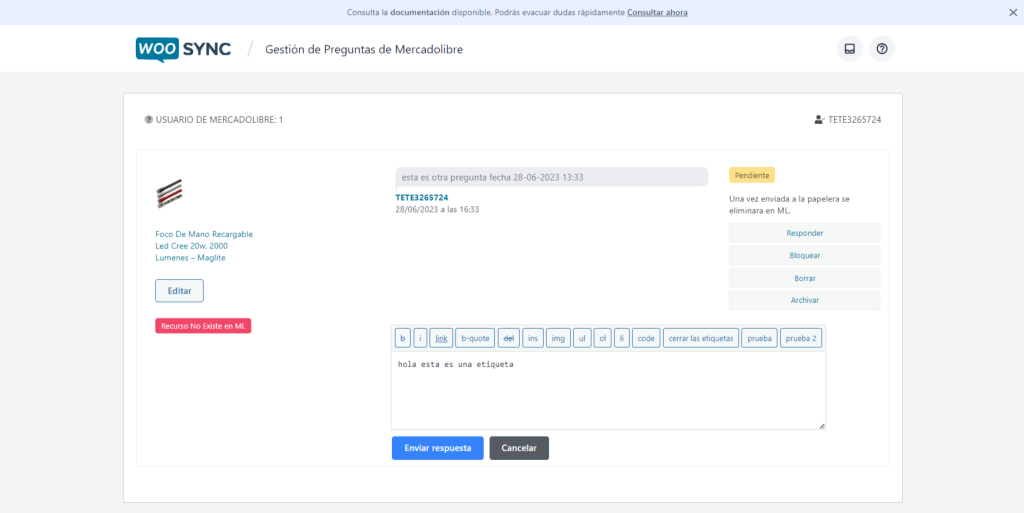This screenshot has height=513, width=1024.
Task: Insert the 'prueba 2' quick tag
Action: click(x=801, y=338)
